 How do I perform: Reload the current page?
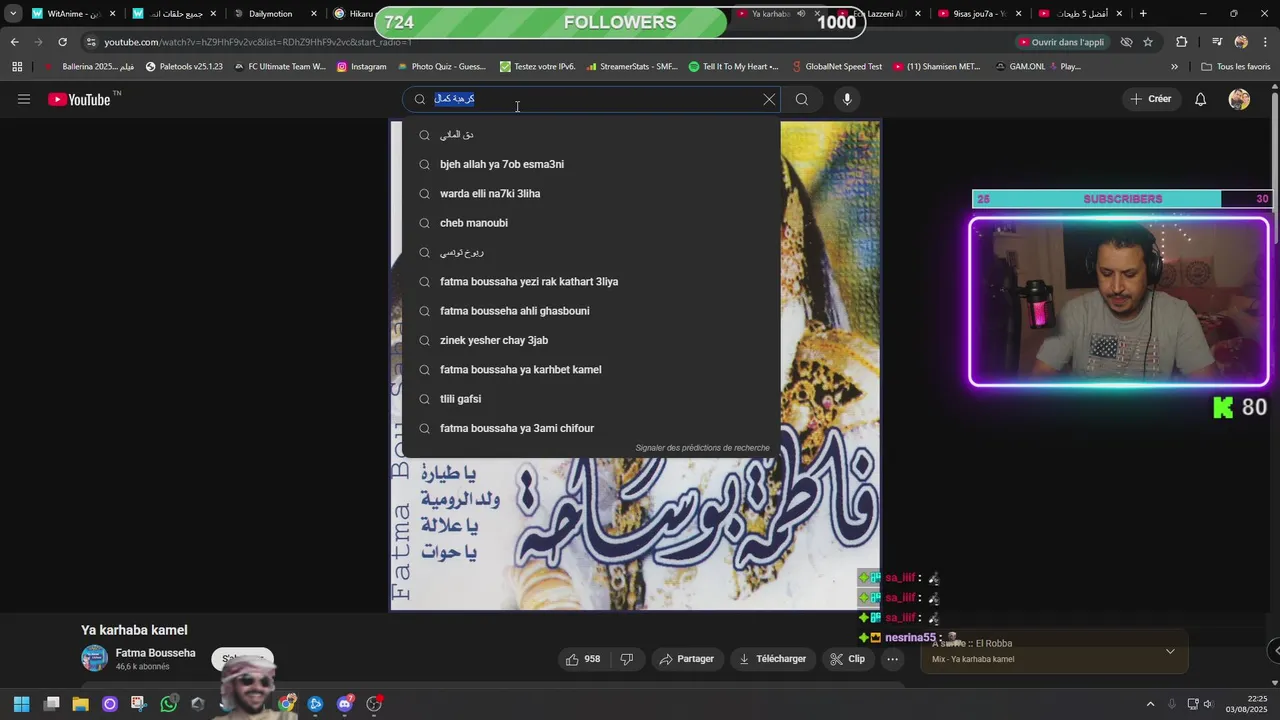pyautogui.click(x=62, y=42)
